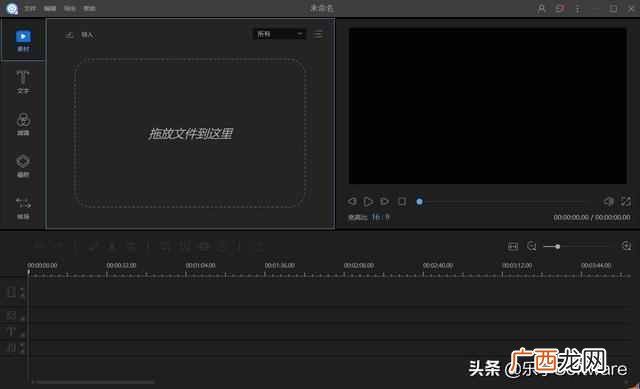
Task: Step forward to next frame
Action: pyautogui.click(x=384, y=201)
